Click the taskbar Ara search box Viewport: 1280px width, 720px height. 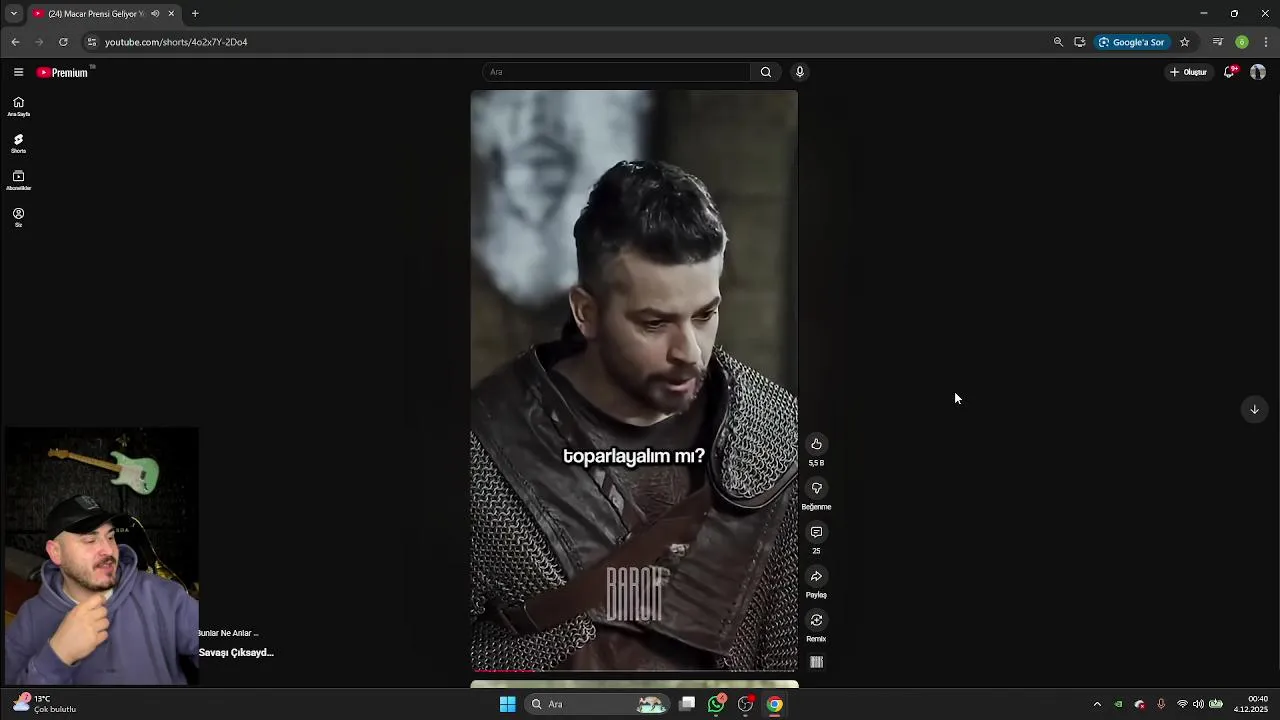[x=597, y=704]
